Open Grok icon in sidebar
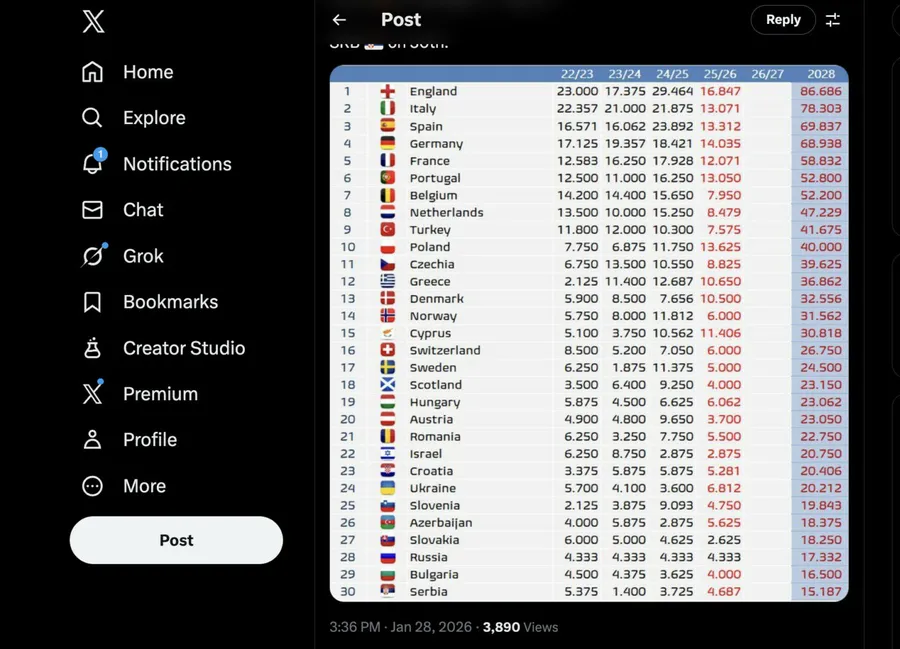This screenshot has width=900, height=649. 92,256
